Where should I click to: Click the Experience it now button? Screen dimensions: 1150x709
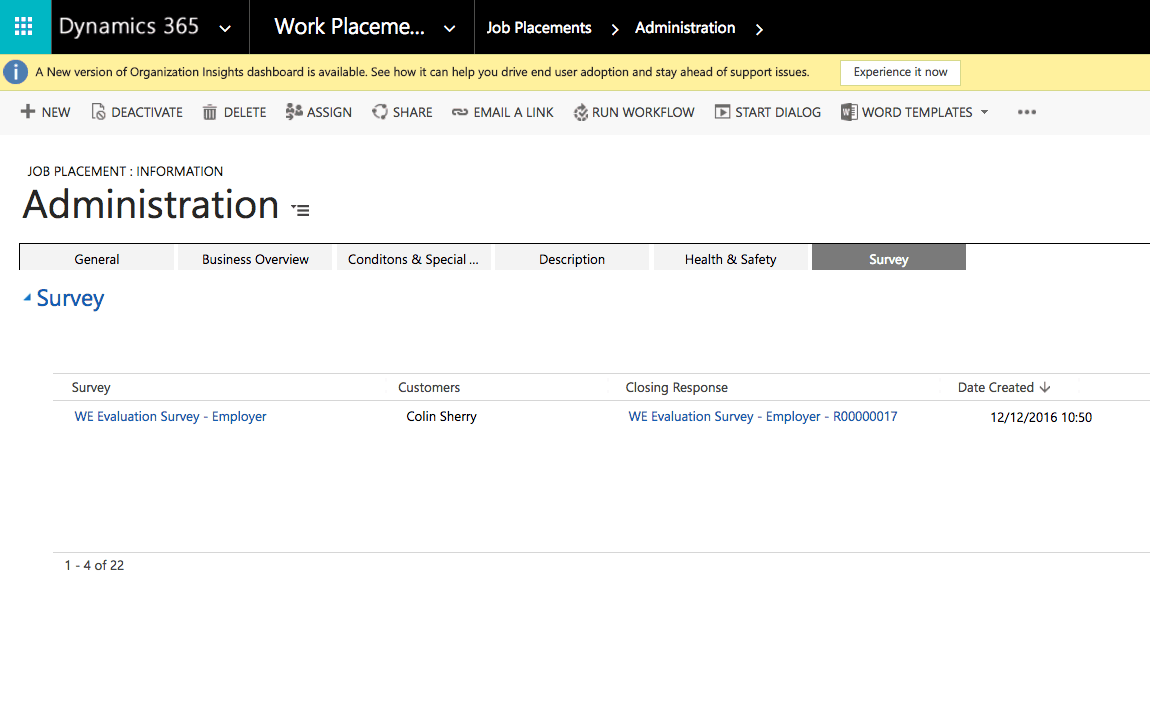pyautogui.click(x=899, y=72)
